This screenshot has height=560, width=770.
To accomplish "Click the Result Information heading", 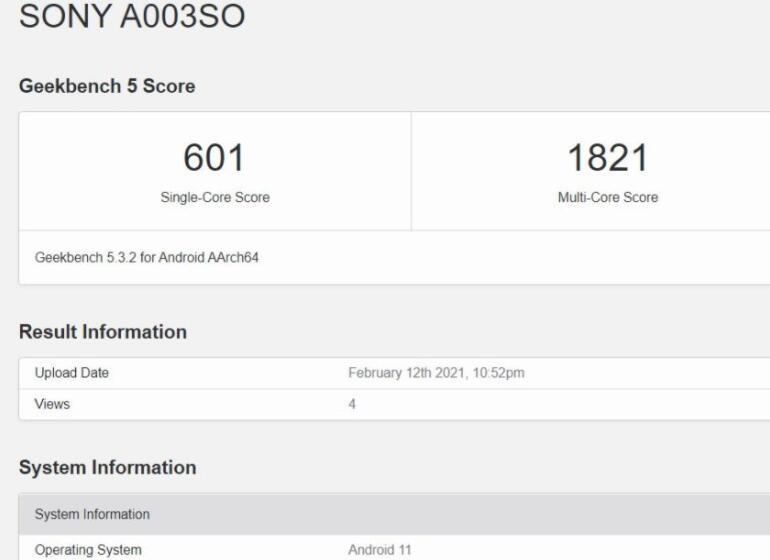I will coord(103,332).
